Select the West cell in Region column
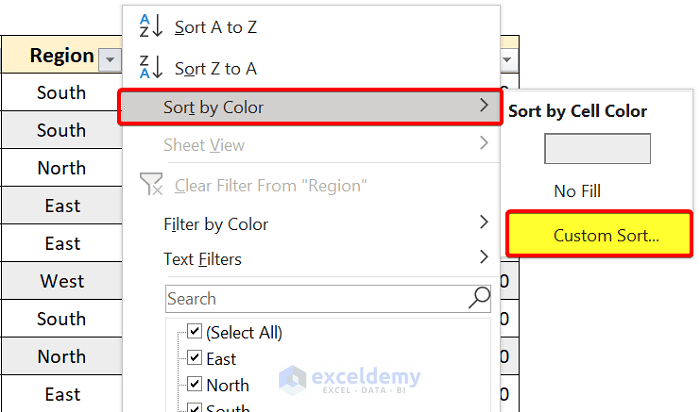The image size is (700, 412). (61, 281)
